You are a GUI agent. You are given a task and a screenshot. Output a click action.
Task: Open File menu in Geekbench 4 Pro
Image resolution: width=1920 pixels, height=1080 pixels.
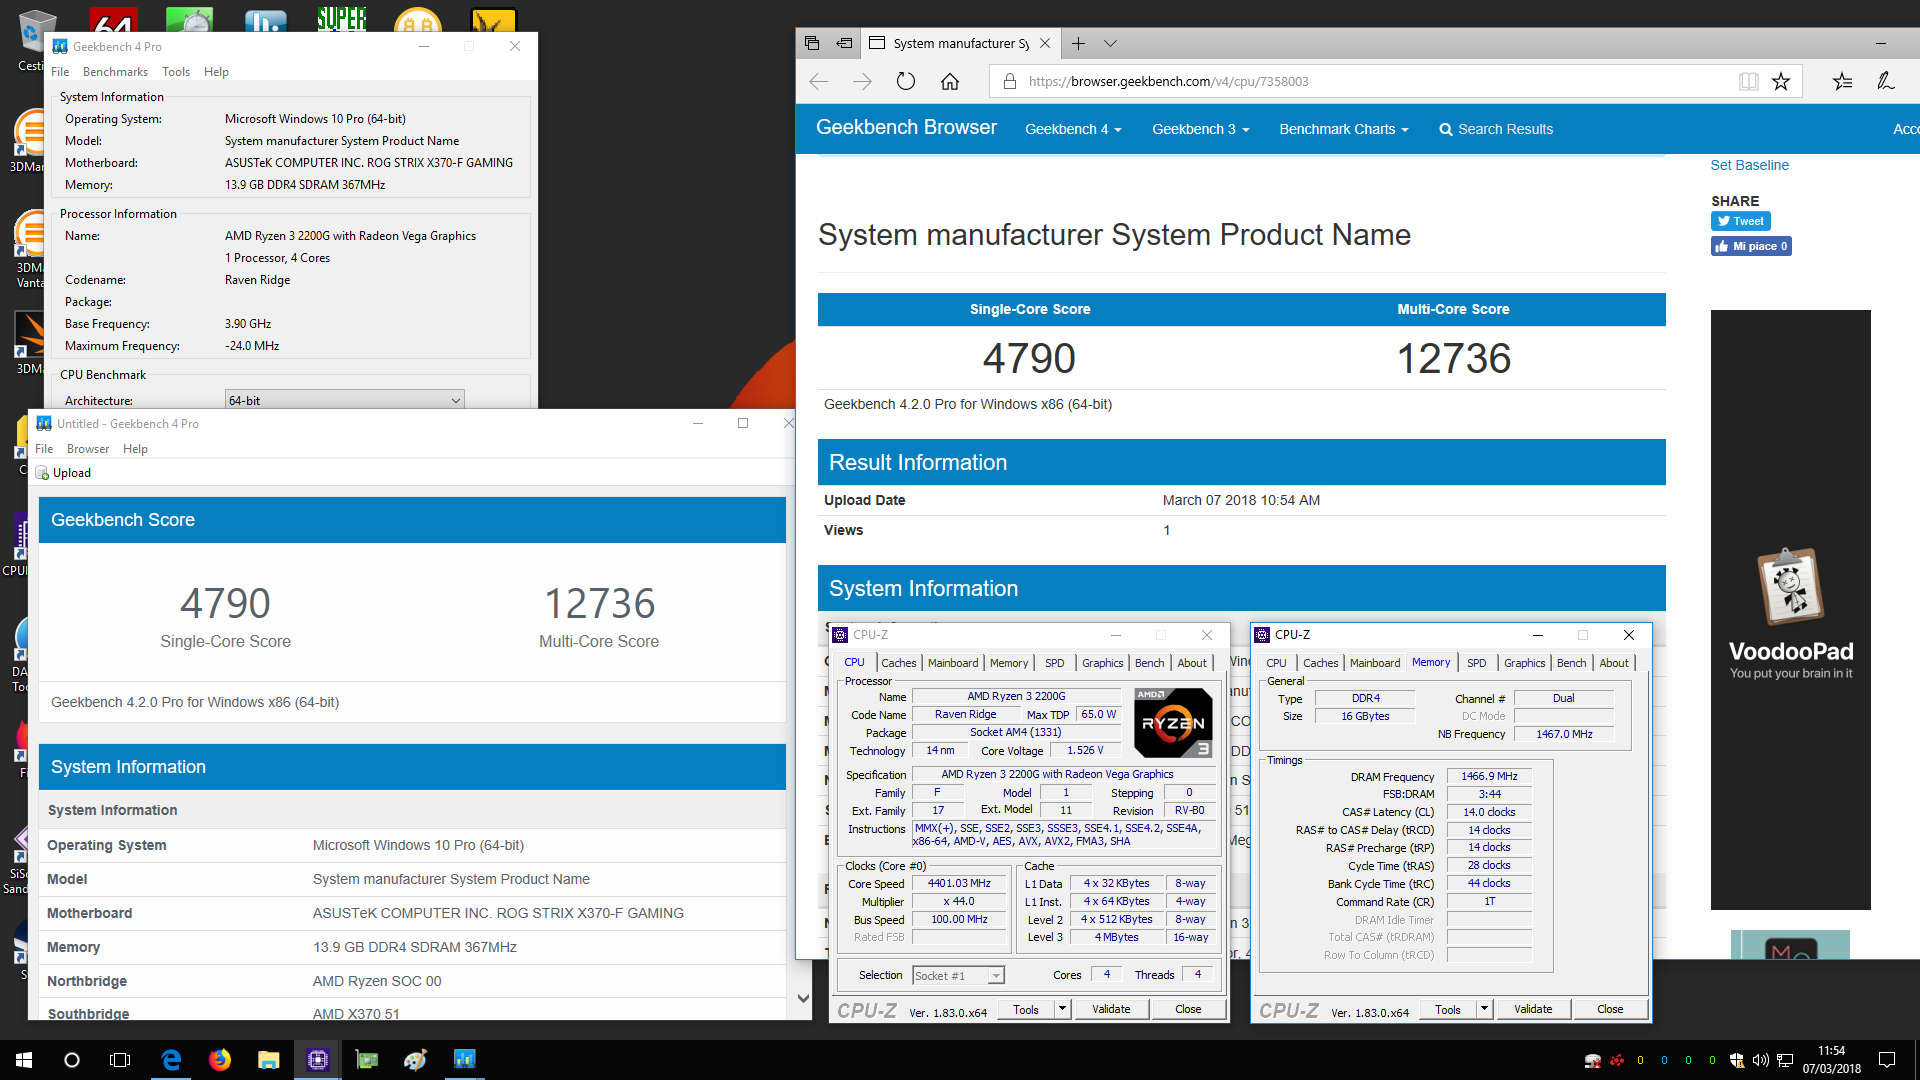click(x=60, y=72)
